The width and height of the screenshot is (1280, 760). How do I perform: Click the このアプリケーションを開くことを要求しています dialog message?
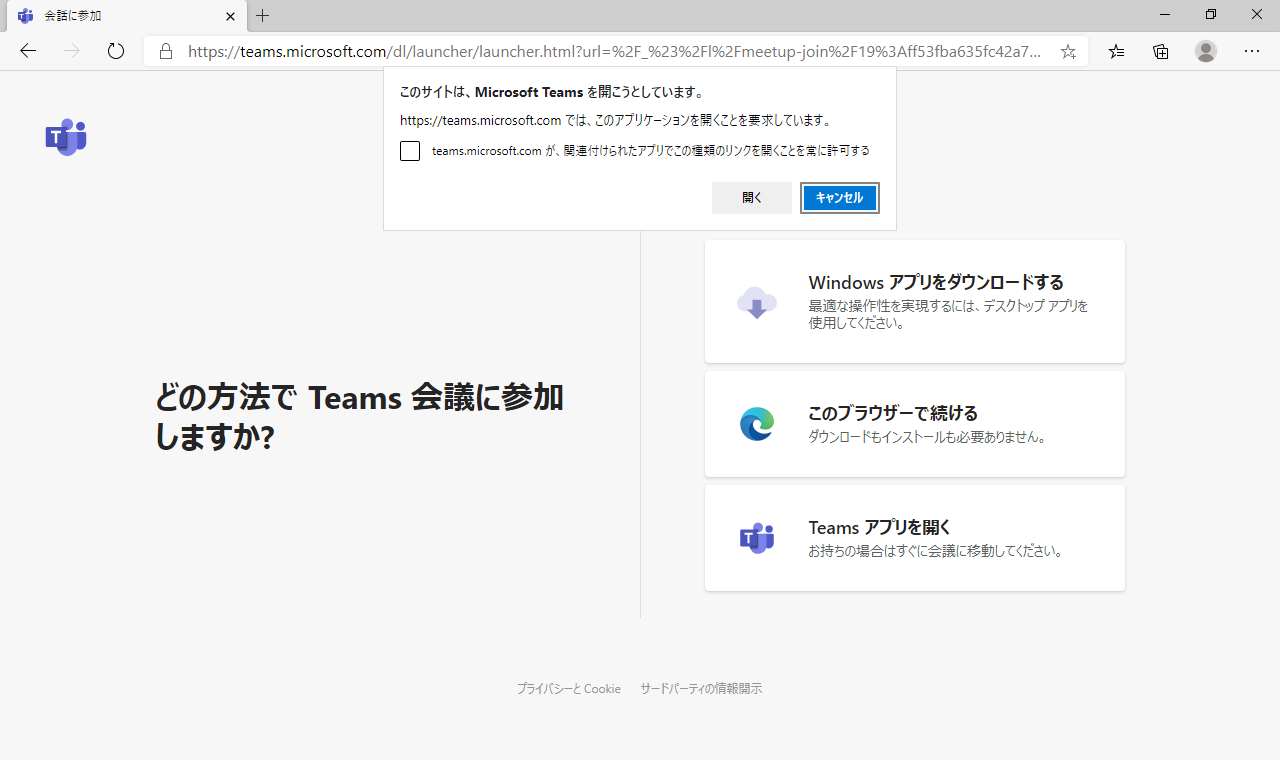(x=616, y=120)
